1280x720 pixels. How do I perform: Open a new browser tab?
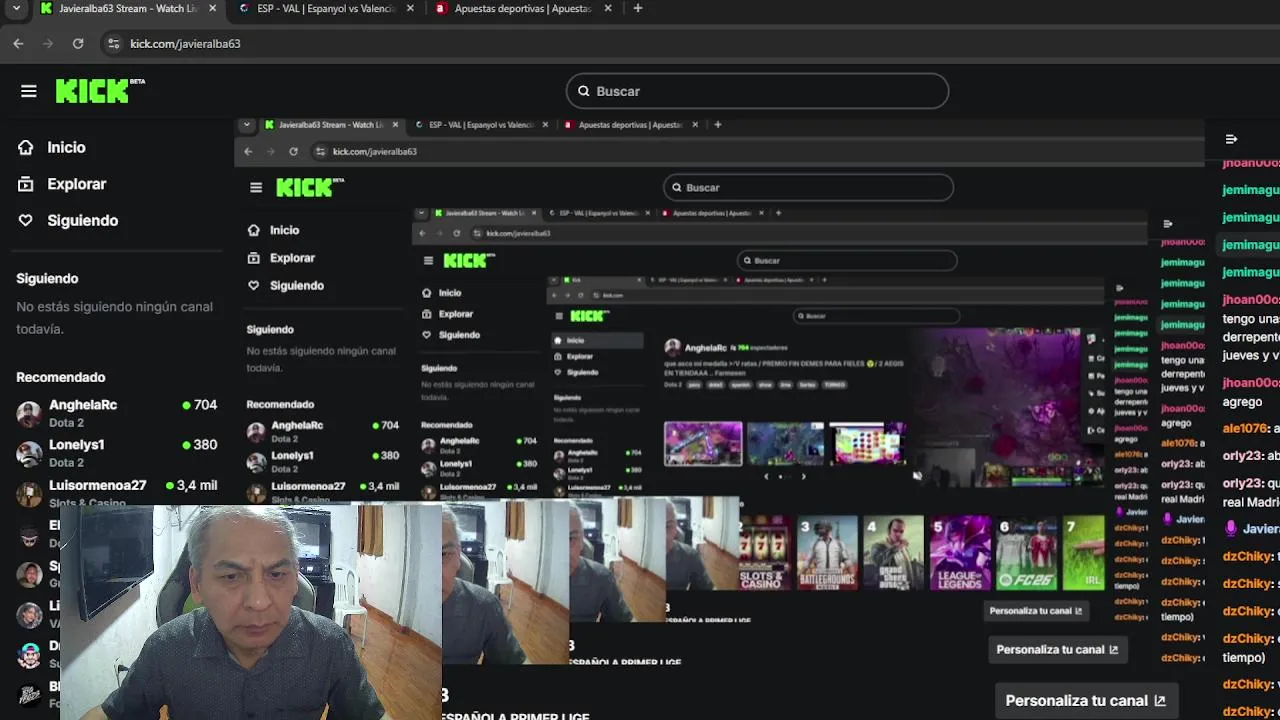coord(638,8)
